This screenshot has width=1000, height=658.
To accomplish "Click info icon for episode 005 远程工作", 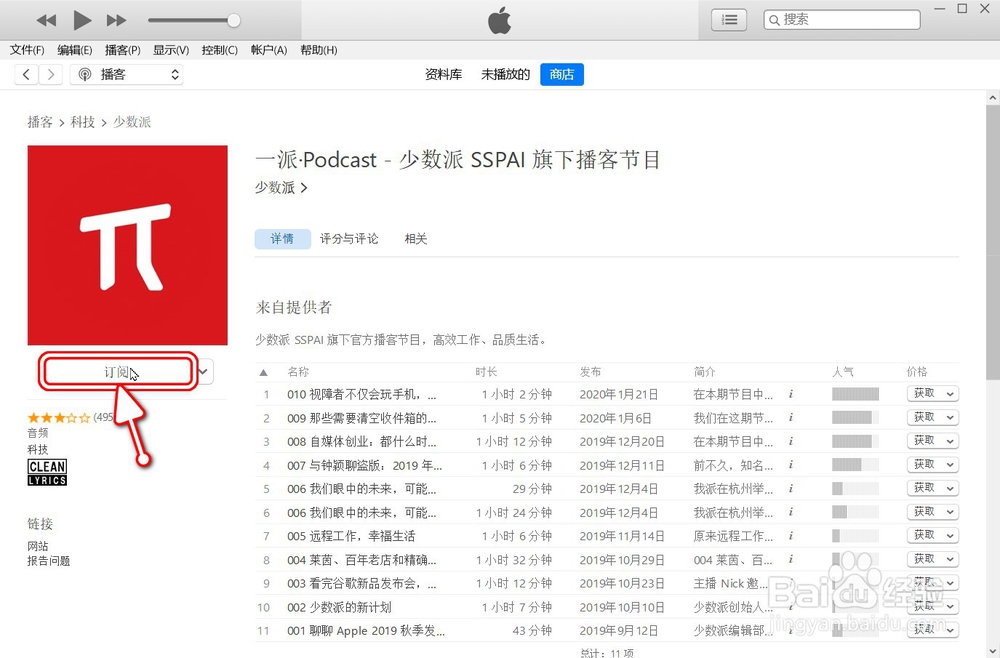I will click(791, 536).
